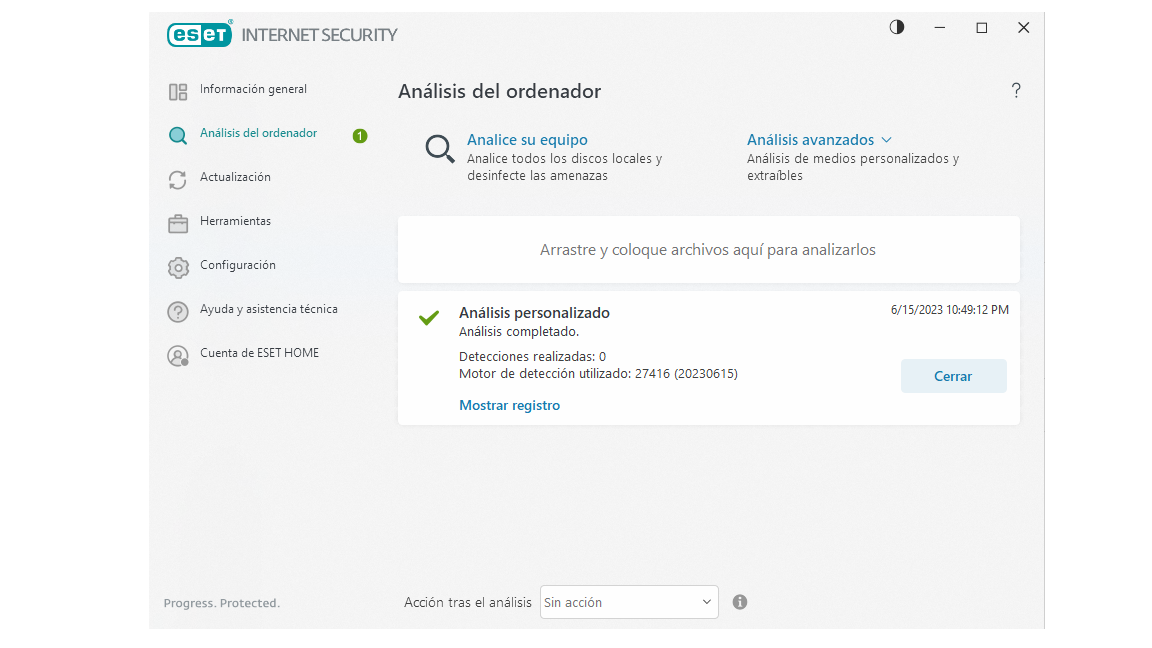Click the Detecciones realizadas: 0 text
Screen dimensions: 1152x648
pyautogui.click(x=533, y=357)
